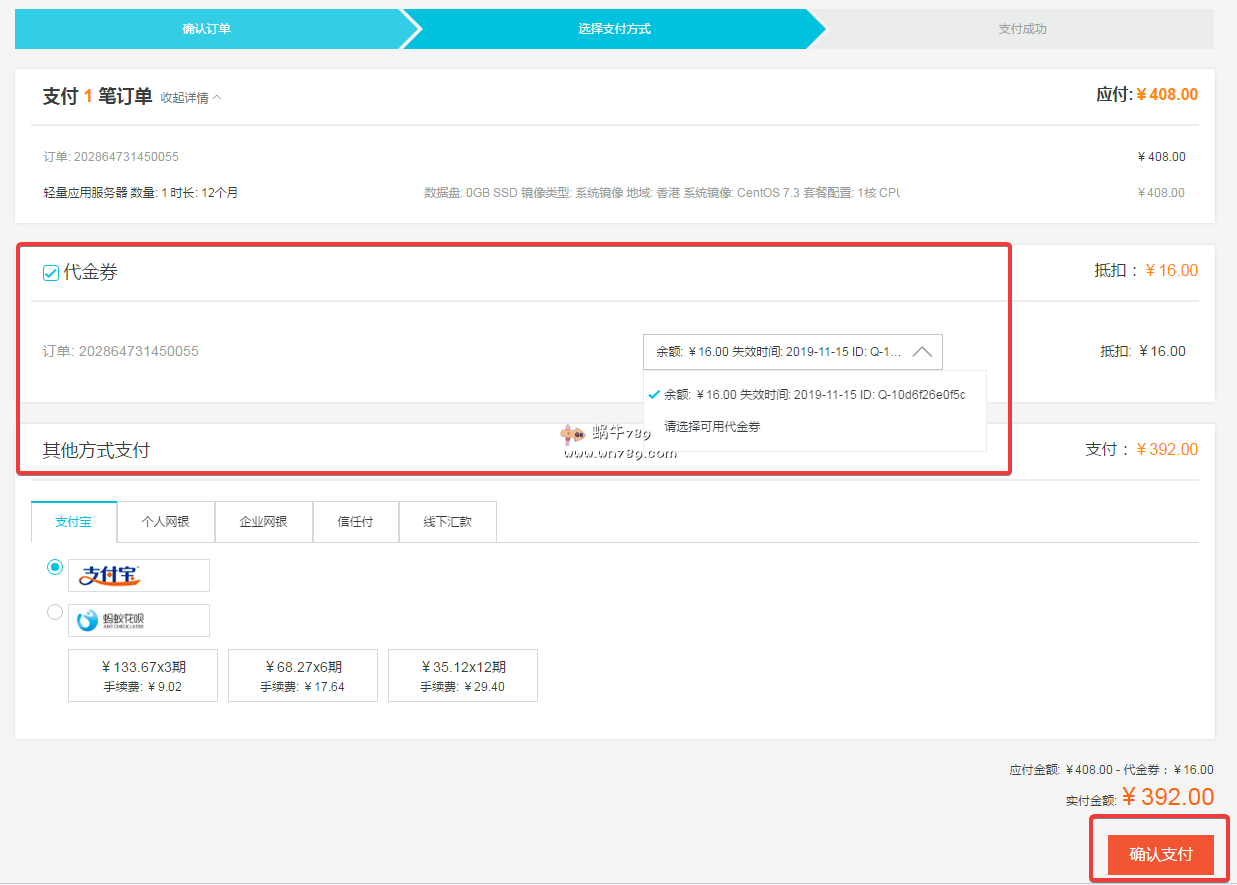1237x885 pixels.
Task: Select the 支付宝 radio button
Action: (x=55, y=567)
